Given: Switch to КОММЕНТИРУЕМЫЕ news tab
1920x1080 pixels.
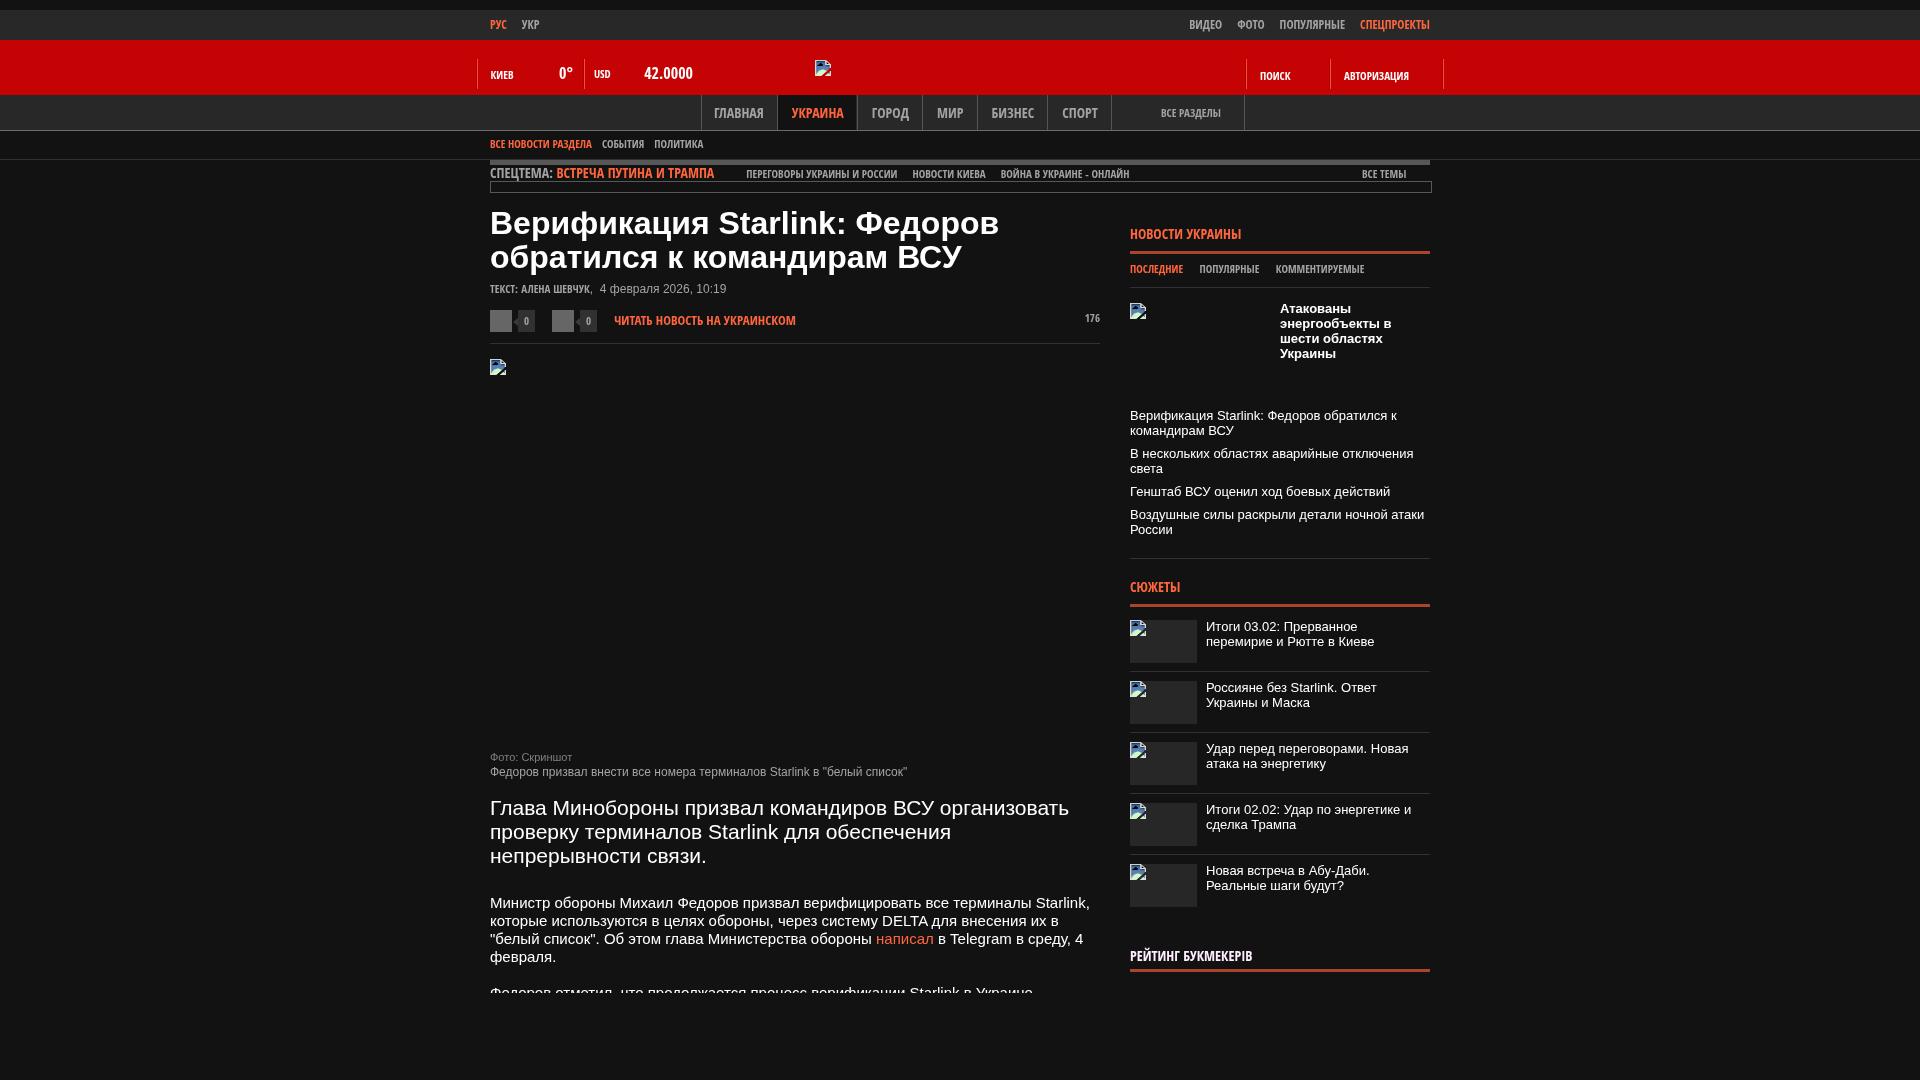Looking at the screenshot, I should coord(1319,269).
